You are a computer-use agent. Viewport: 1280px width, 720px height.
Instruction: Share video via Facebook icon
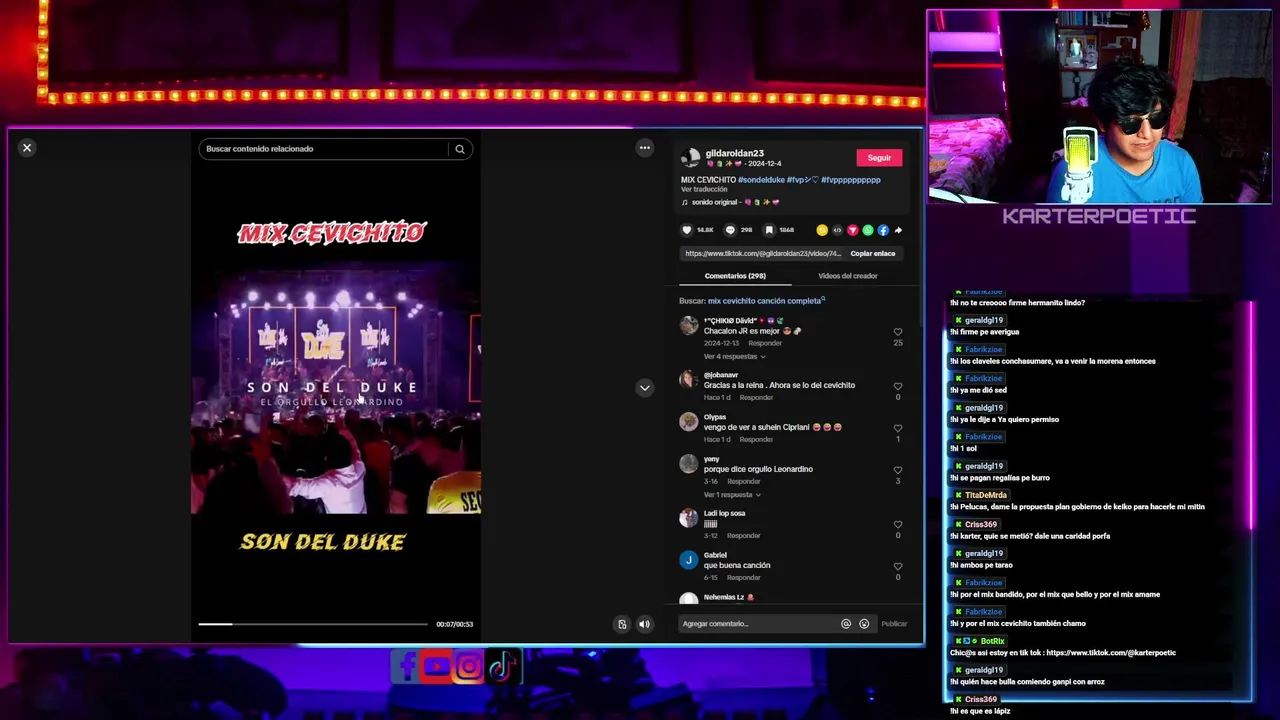click(883, 230)
